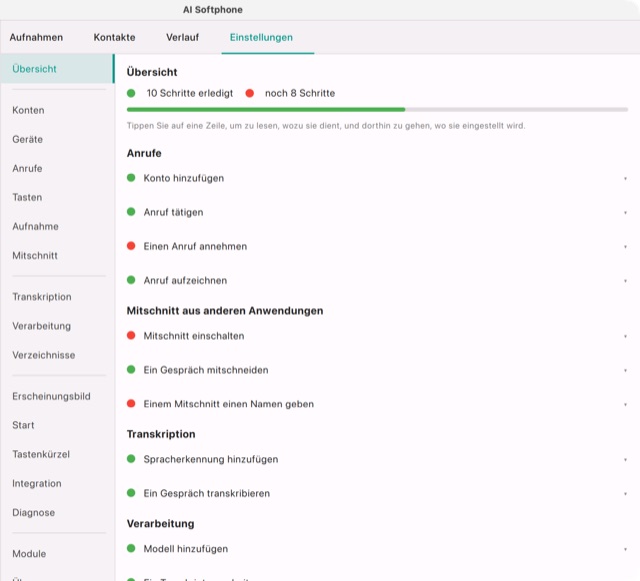This screenshot has width=640, height=581.
Task: Expand the Konto hinzufügen row arrow
Action: pyautogui.click(x=625, y=178)
